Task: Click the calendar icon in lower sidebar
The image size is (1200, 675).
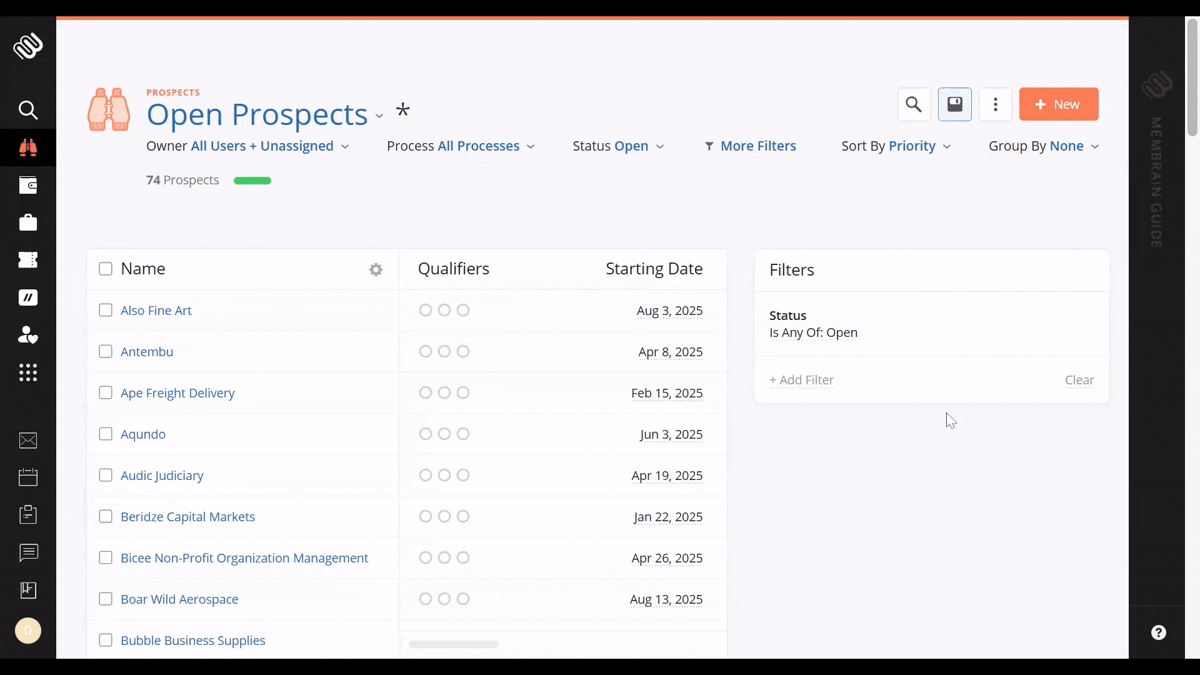Action: 27,477
